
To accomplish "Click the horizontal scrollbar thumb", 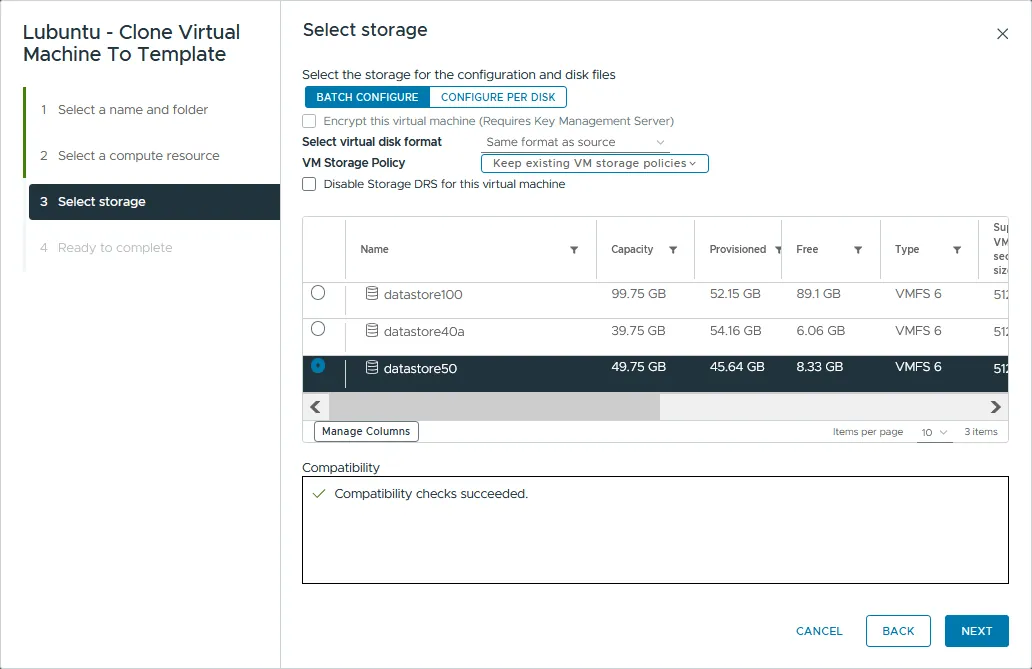I will click(494, 407).
